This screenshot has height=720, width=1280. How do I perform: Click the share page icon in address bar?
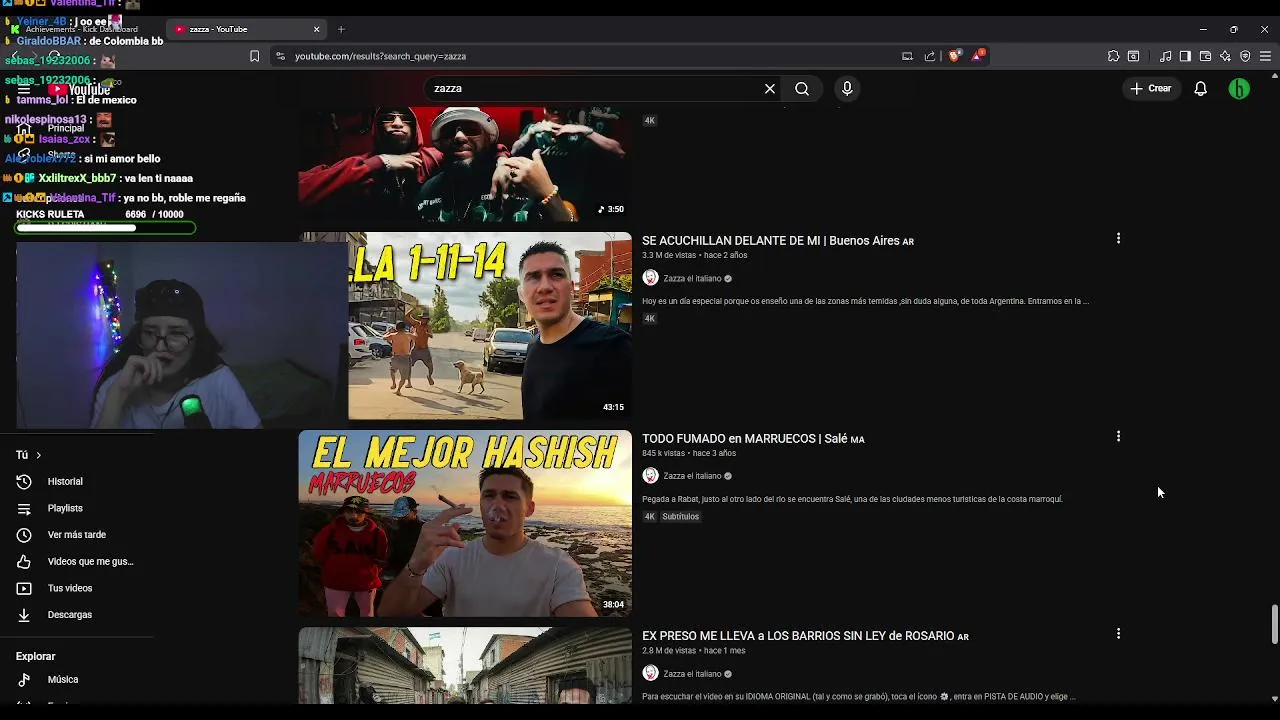pyautogui.click(x=930, y=56)
